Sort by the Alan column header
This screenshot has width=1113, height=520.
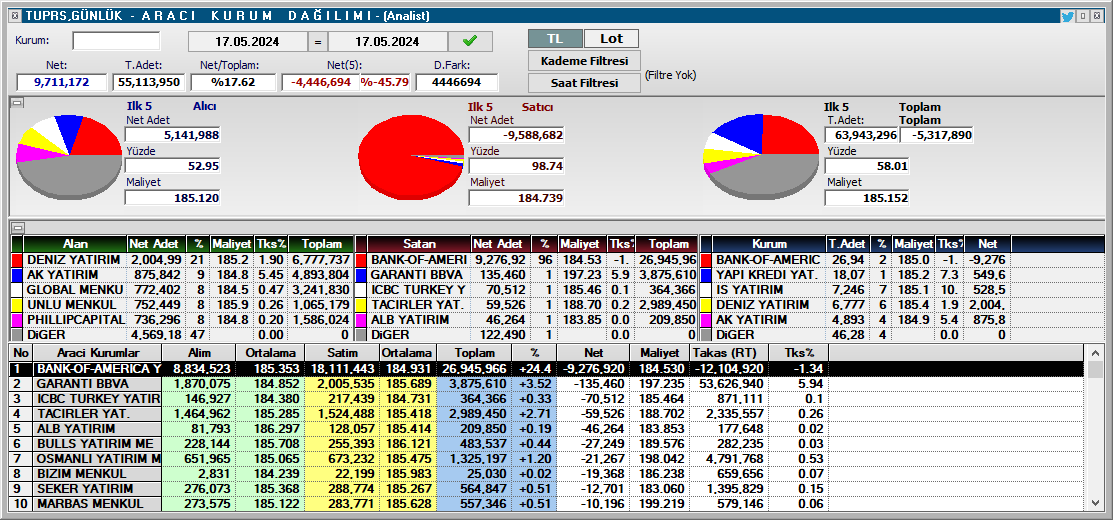pos(75,244)
